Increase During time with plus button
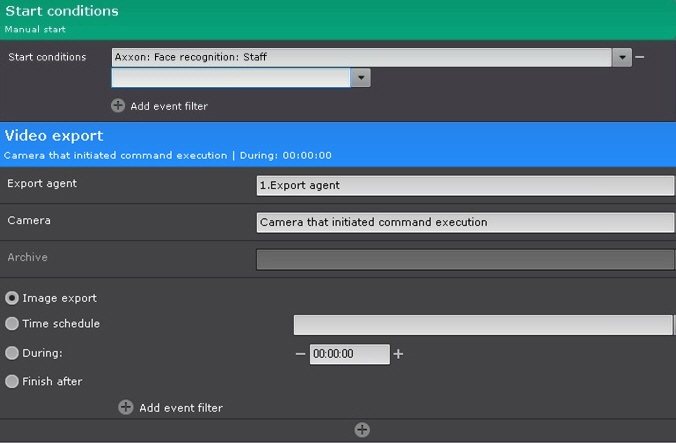 [398, 354]
